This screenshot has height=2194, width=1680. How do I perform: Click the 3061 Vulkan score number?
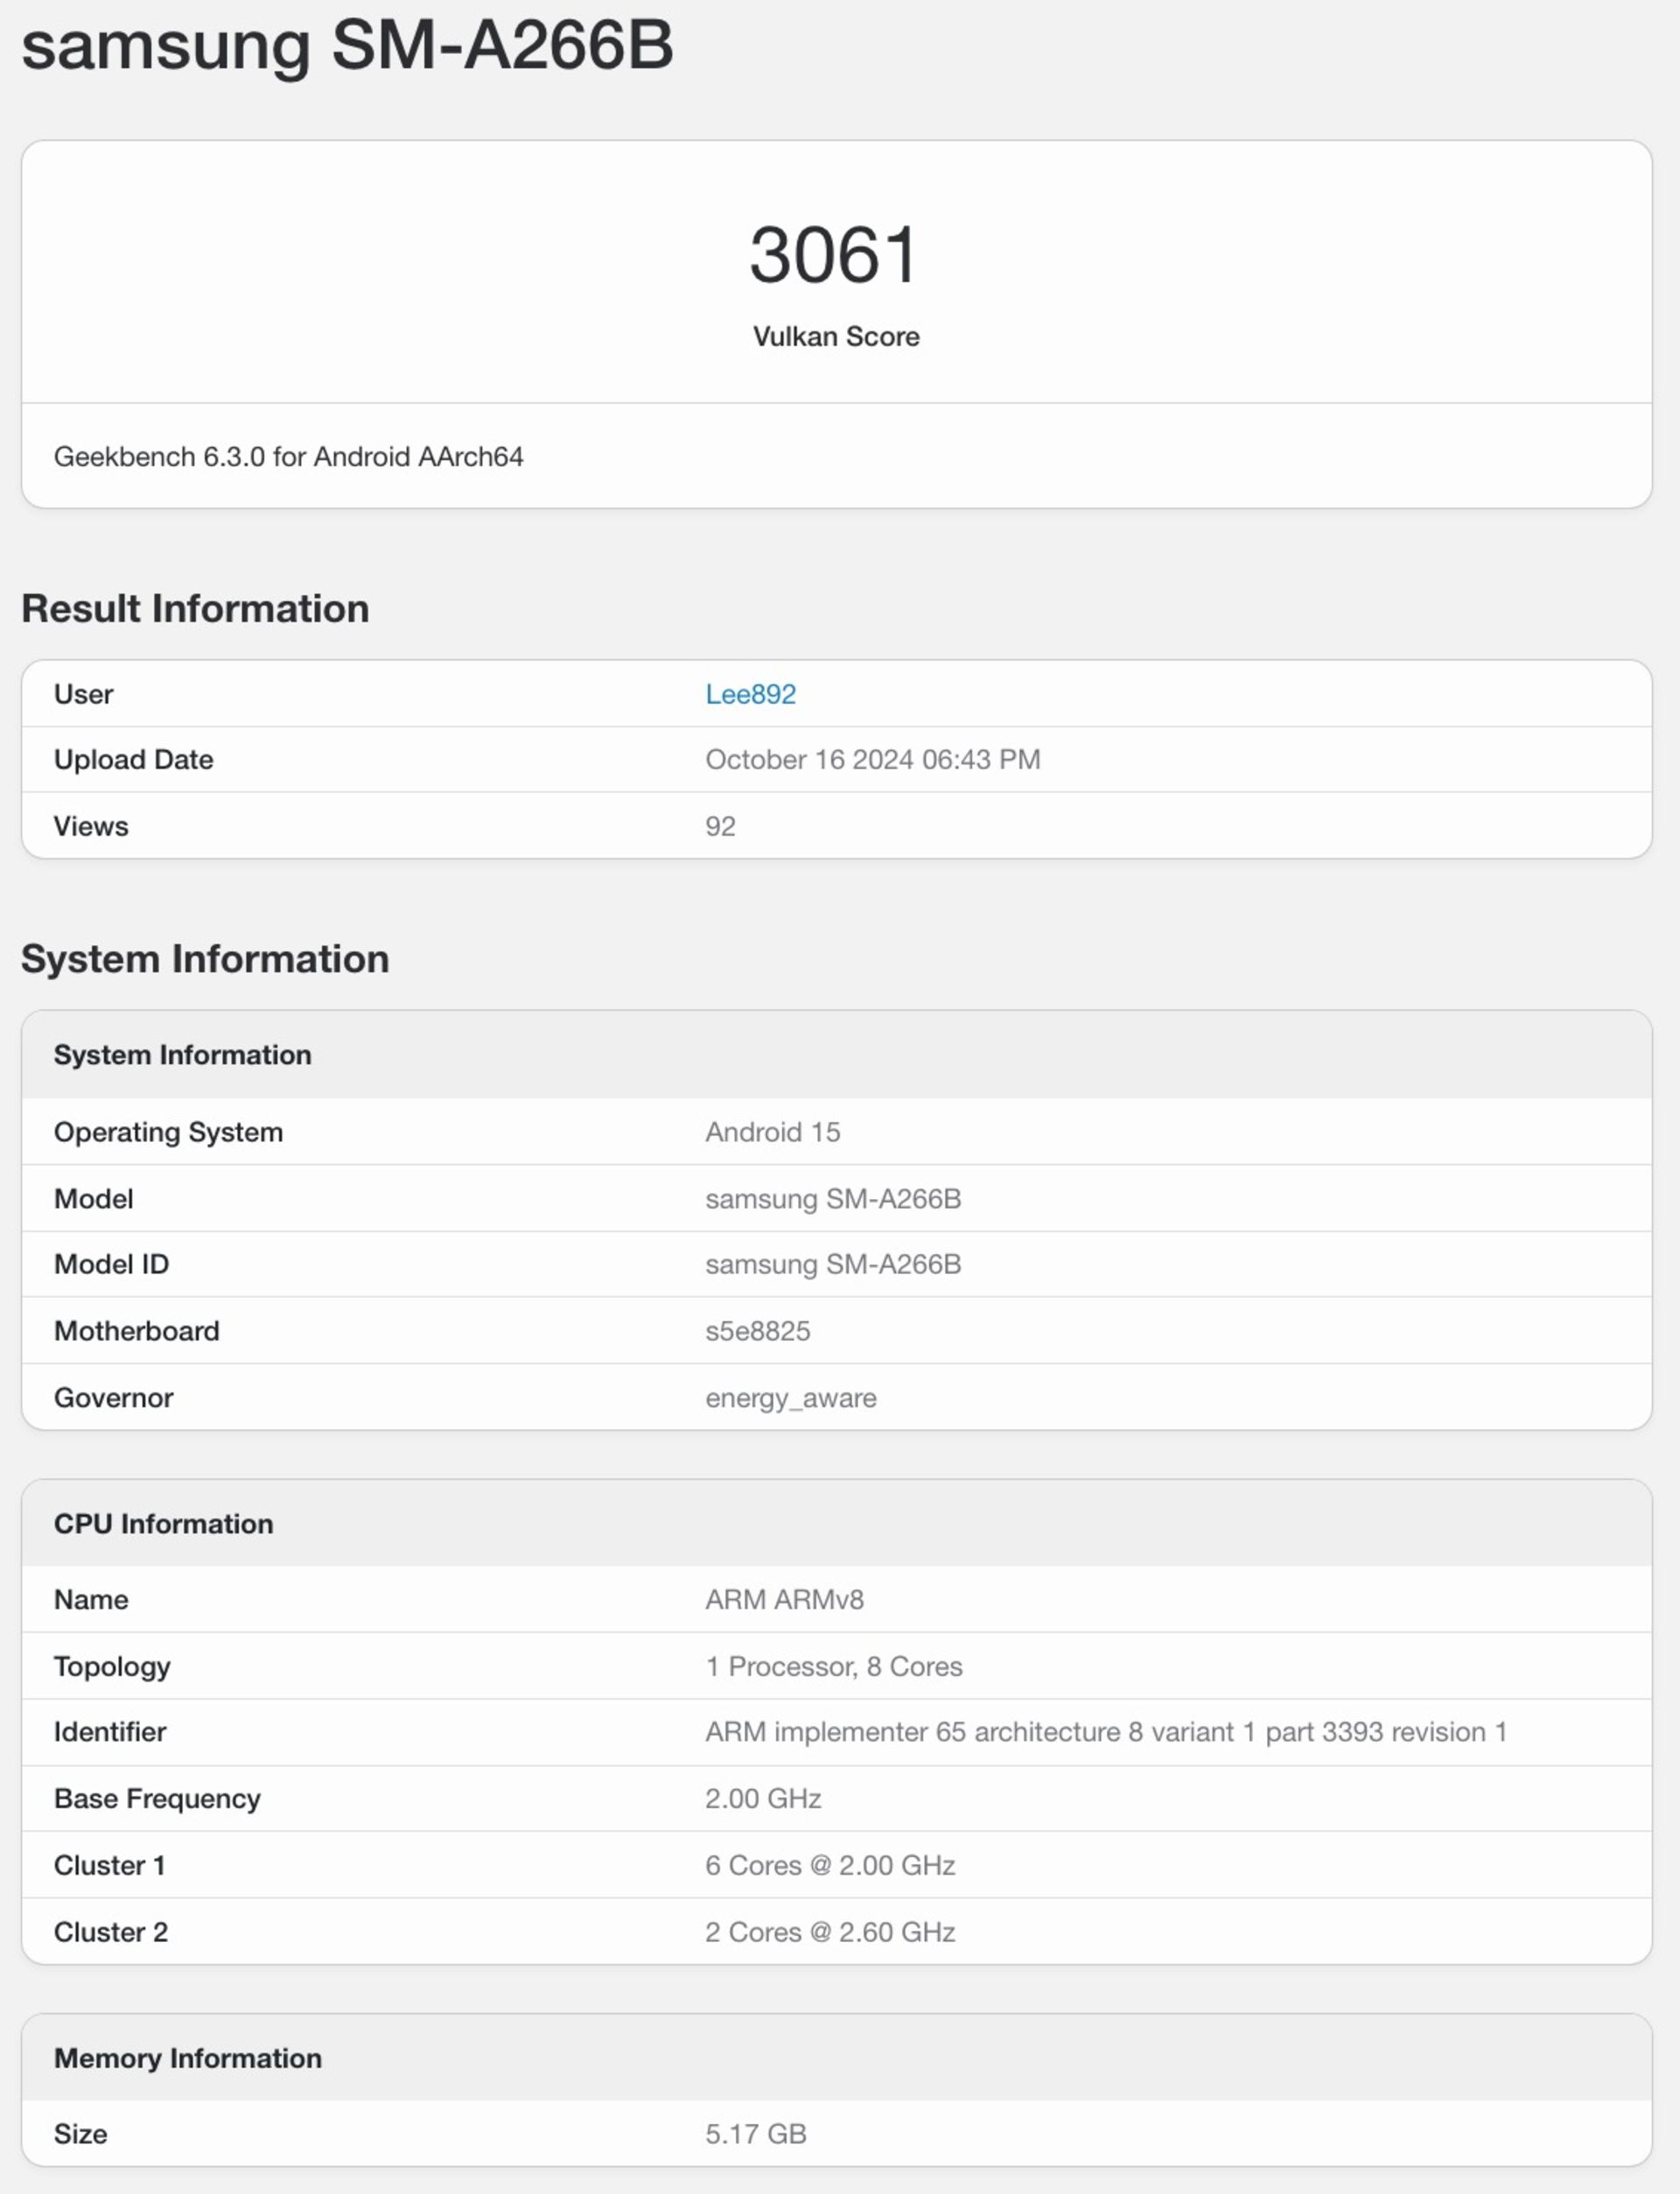tap(834, 255)
